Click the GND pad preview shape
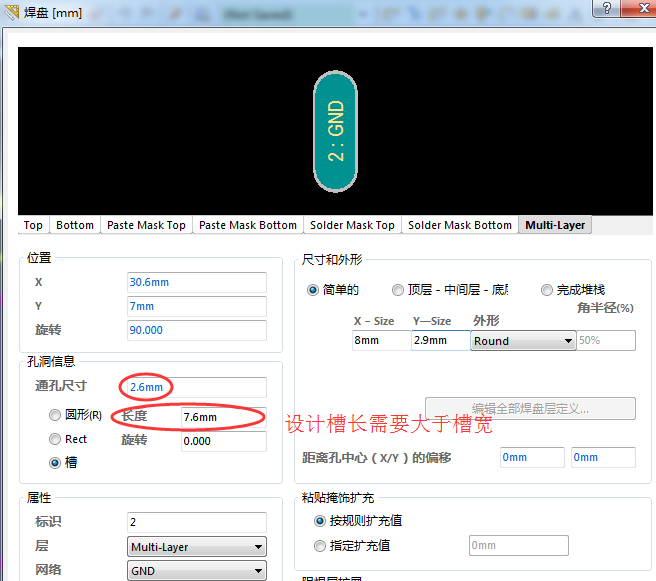Screen dimensions: 656x581 coord(336,132)
